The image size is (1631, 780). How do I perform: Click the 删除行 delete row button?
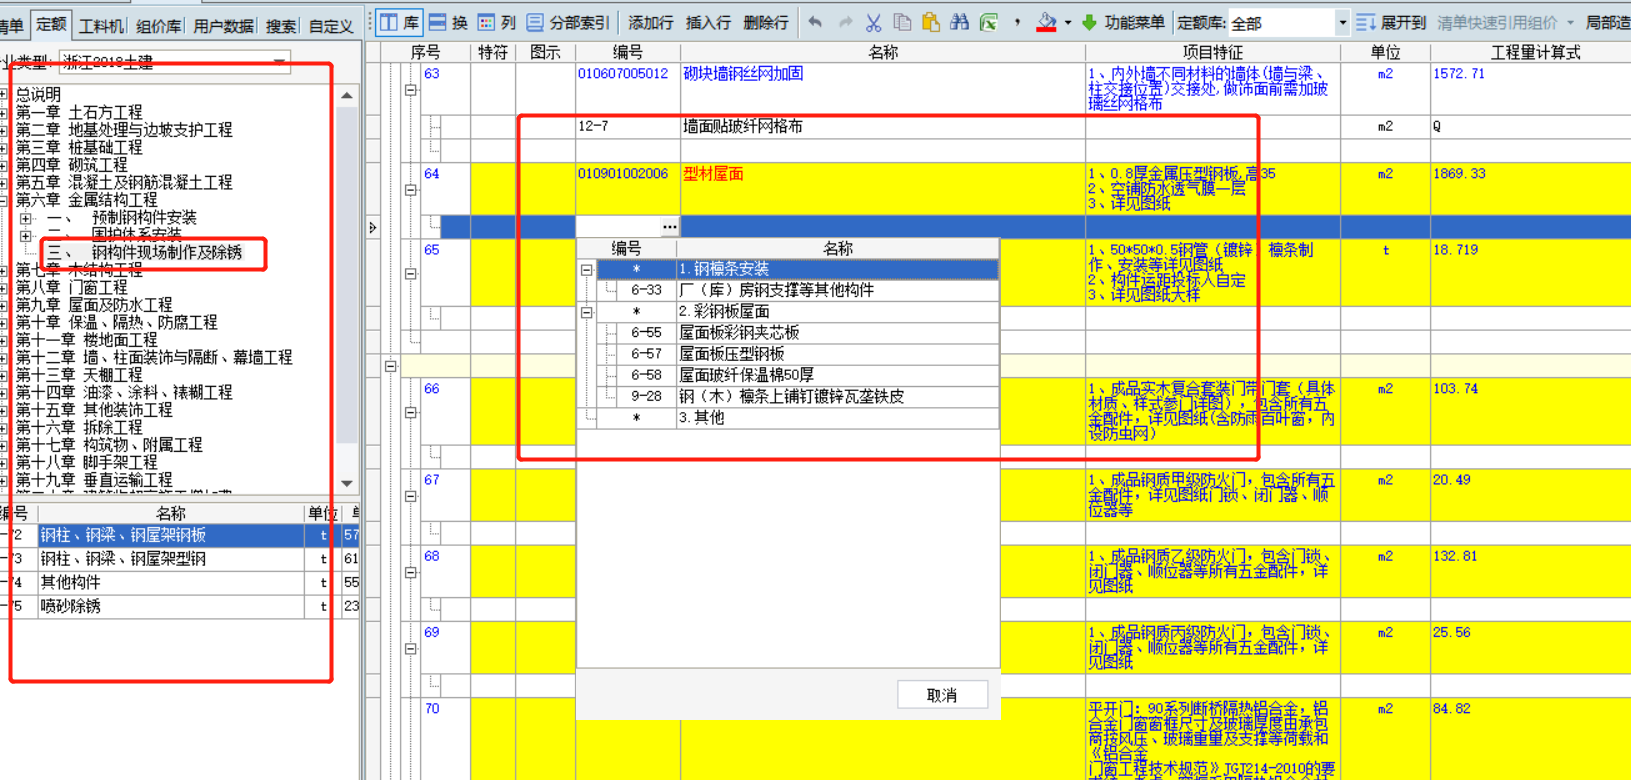[766, 22]
